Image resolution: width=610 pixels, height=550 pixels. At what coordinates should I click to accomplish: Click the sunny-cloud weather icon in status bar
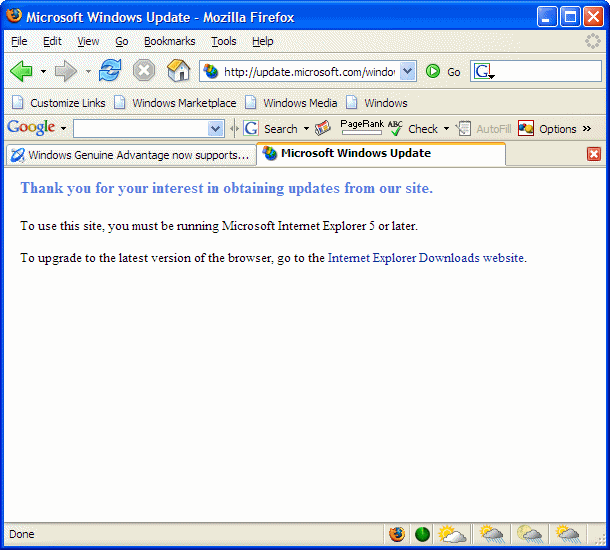(452, 534)
